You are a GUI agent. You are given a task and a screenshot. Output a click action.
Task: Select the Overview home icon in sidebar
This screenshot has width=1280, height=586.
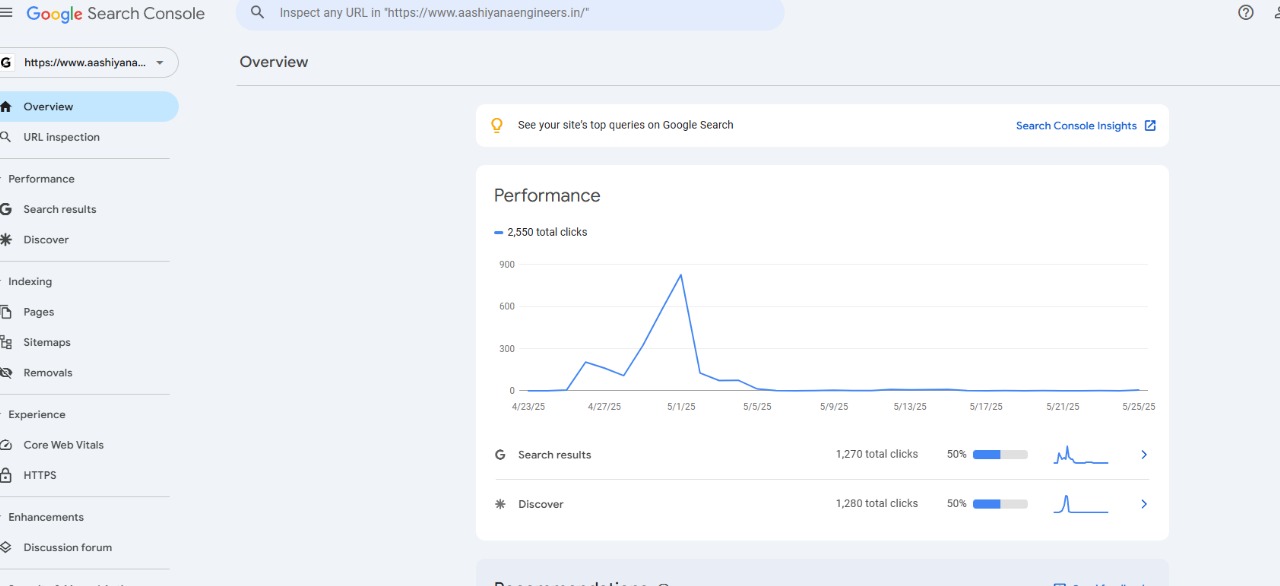click(6, 107)
